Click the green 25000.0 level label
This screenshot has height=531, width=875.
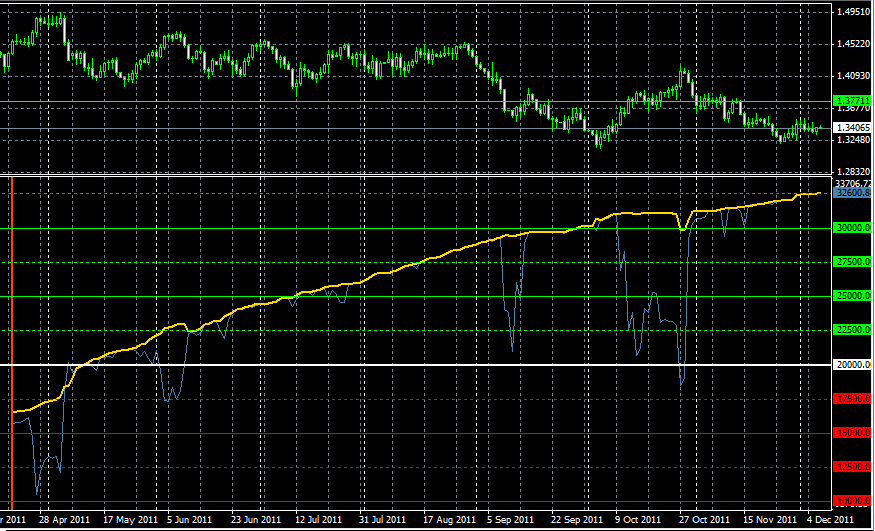[x=851, y=296]
